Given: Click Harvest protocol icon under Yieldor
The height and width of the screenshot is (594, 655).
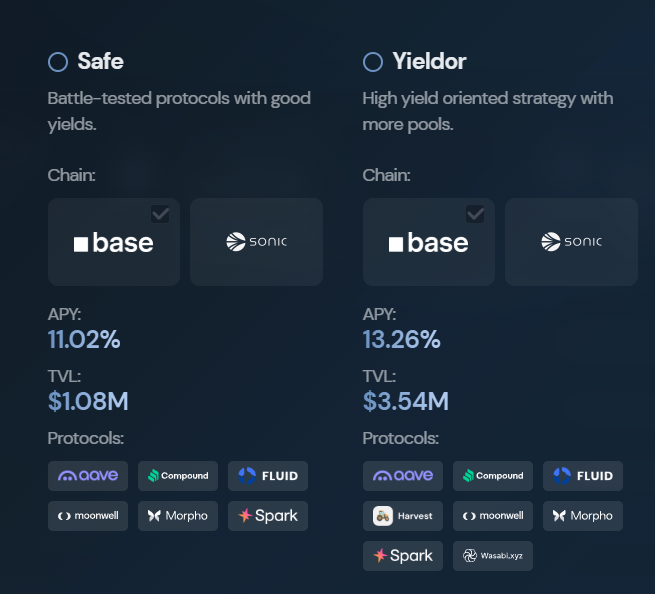Looking at the screenshot, I should 403,516.
